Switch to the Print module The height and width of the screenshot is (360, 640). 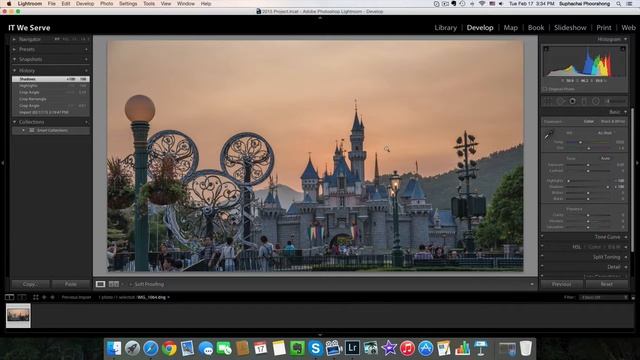(604, 28)
